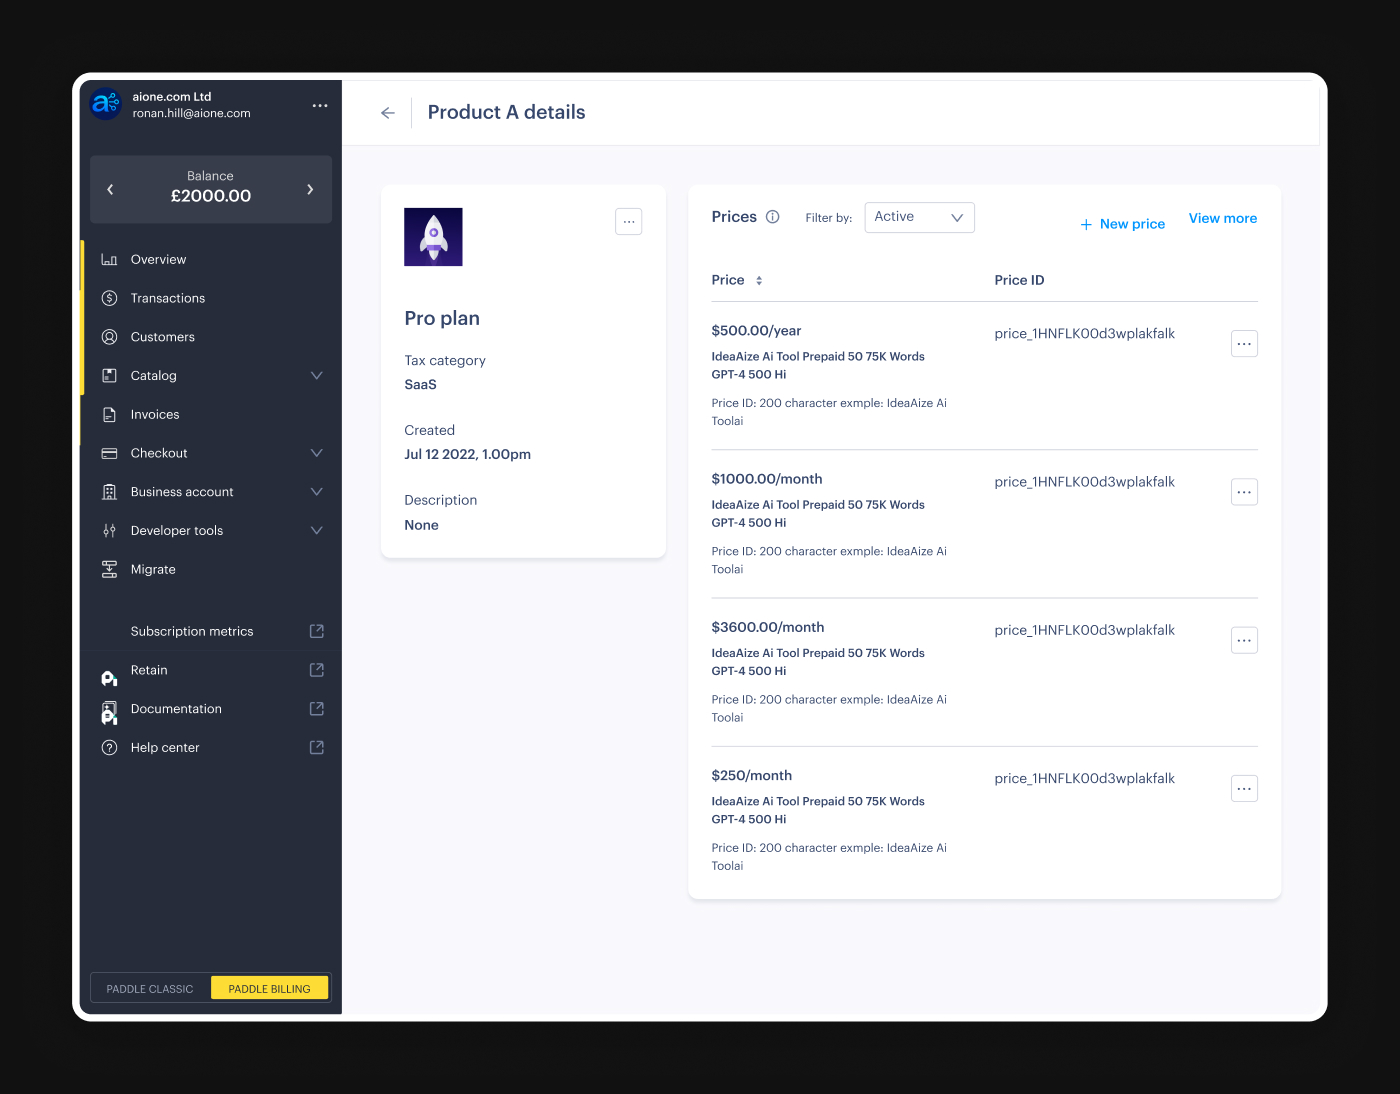Select the Transactions sidebar icon
Image resolution: width=1400 pixels, height=1094 pixels.
pos(110,298)
